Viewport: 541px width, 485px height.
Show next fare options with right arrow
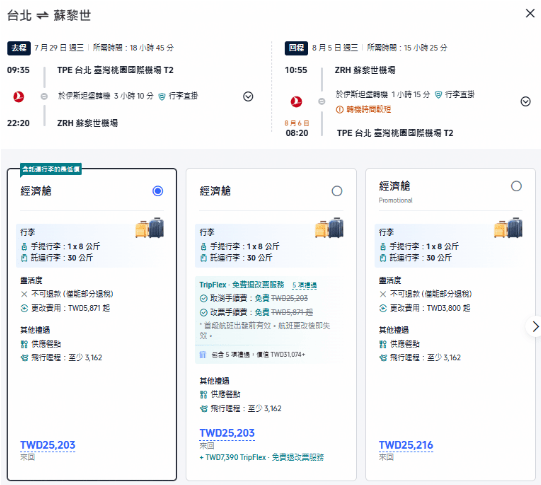[x=534, y=326]
